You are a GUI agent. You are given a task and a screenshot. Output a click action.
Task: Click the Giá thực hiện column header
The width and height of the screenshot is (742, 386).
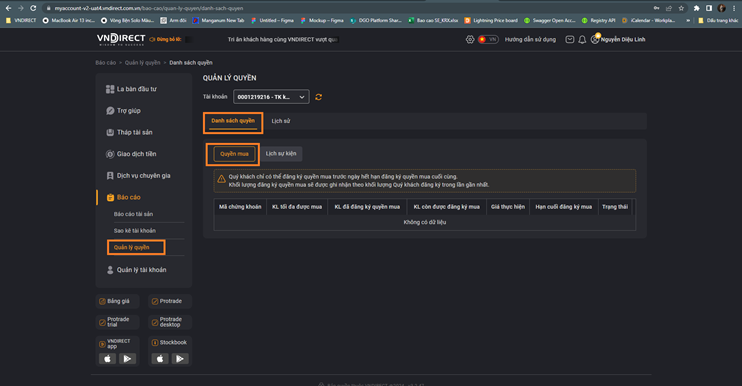click(x=508, y=207)
